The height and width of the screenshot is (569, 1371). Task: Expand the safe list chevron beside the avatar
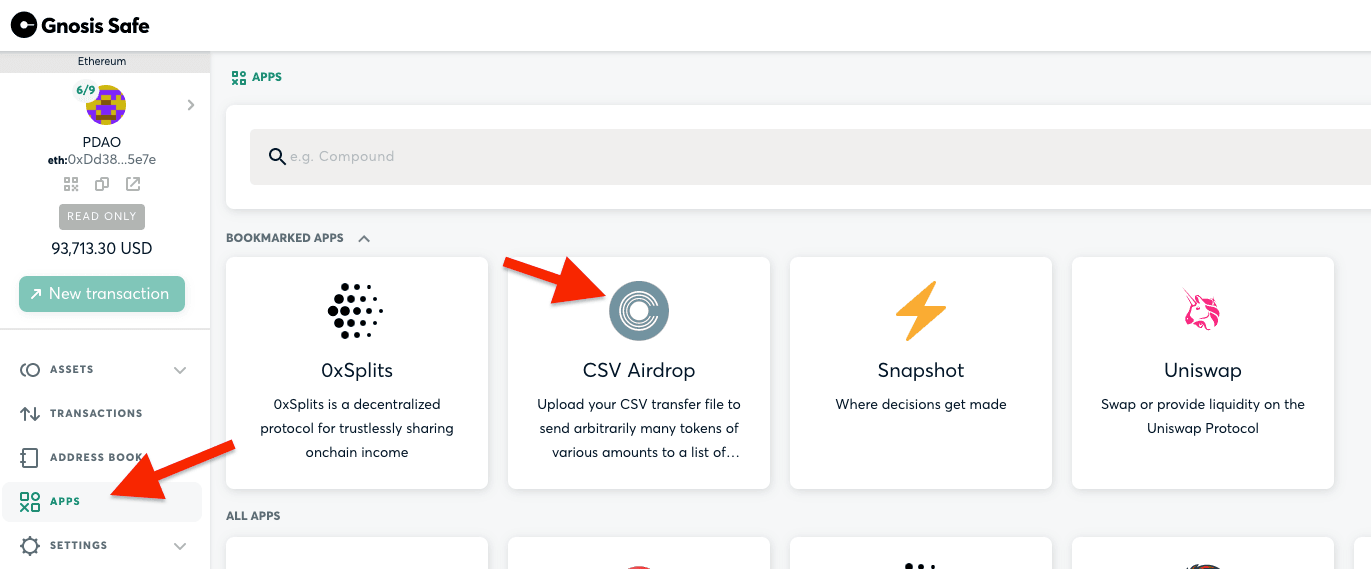click(x=190, y=105)
